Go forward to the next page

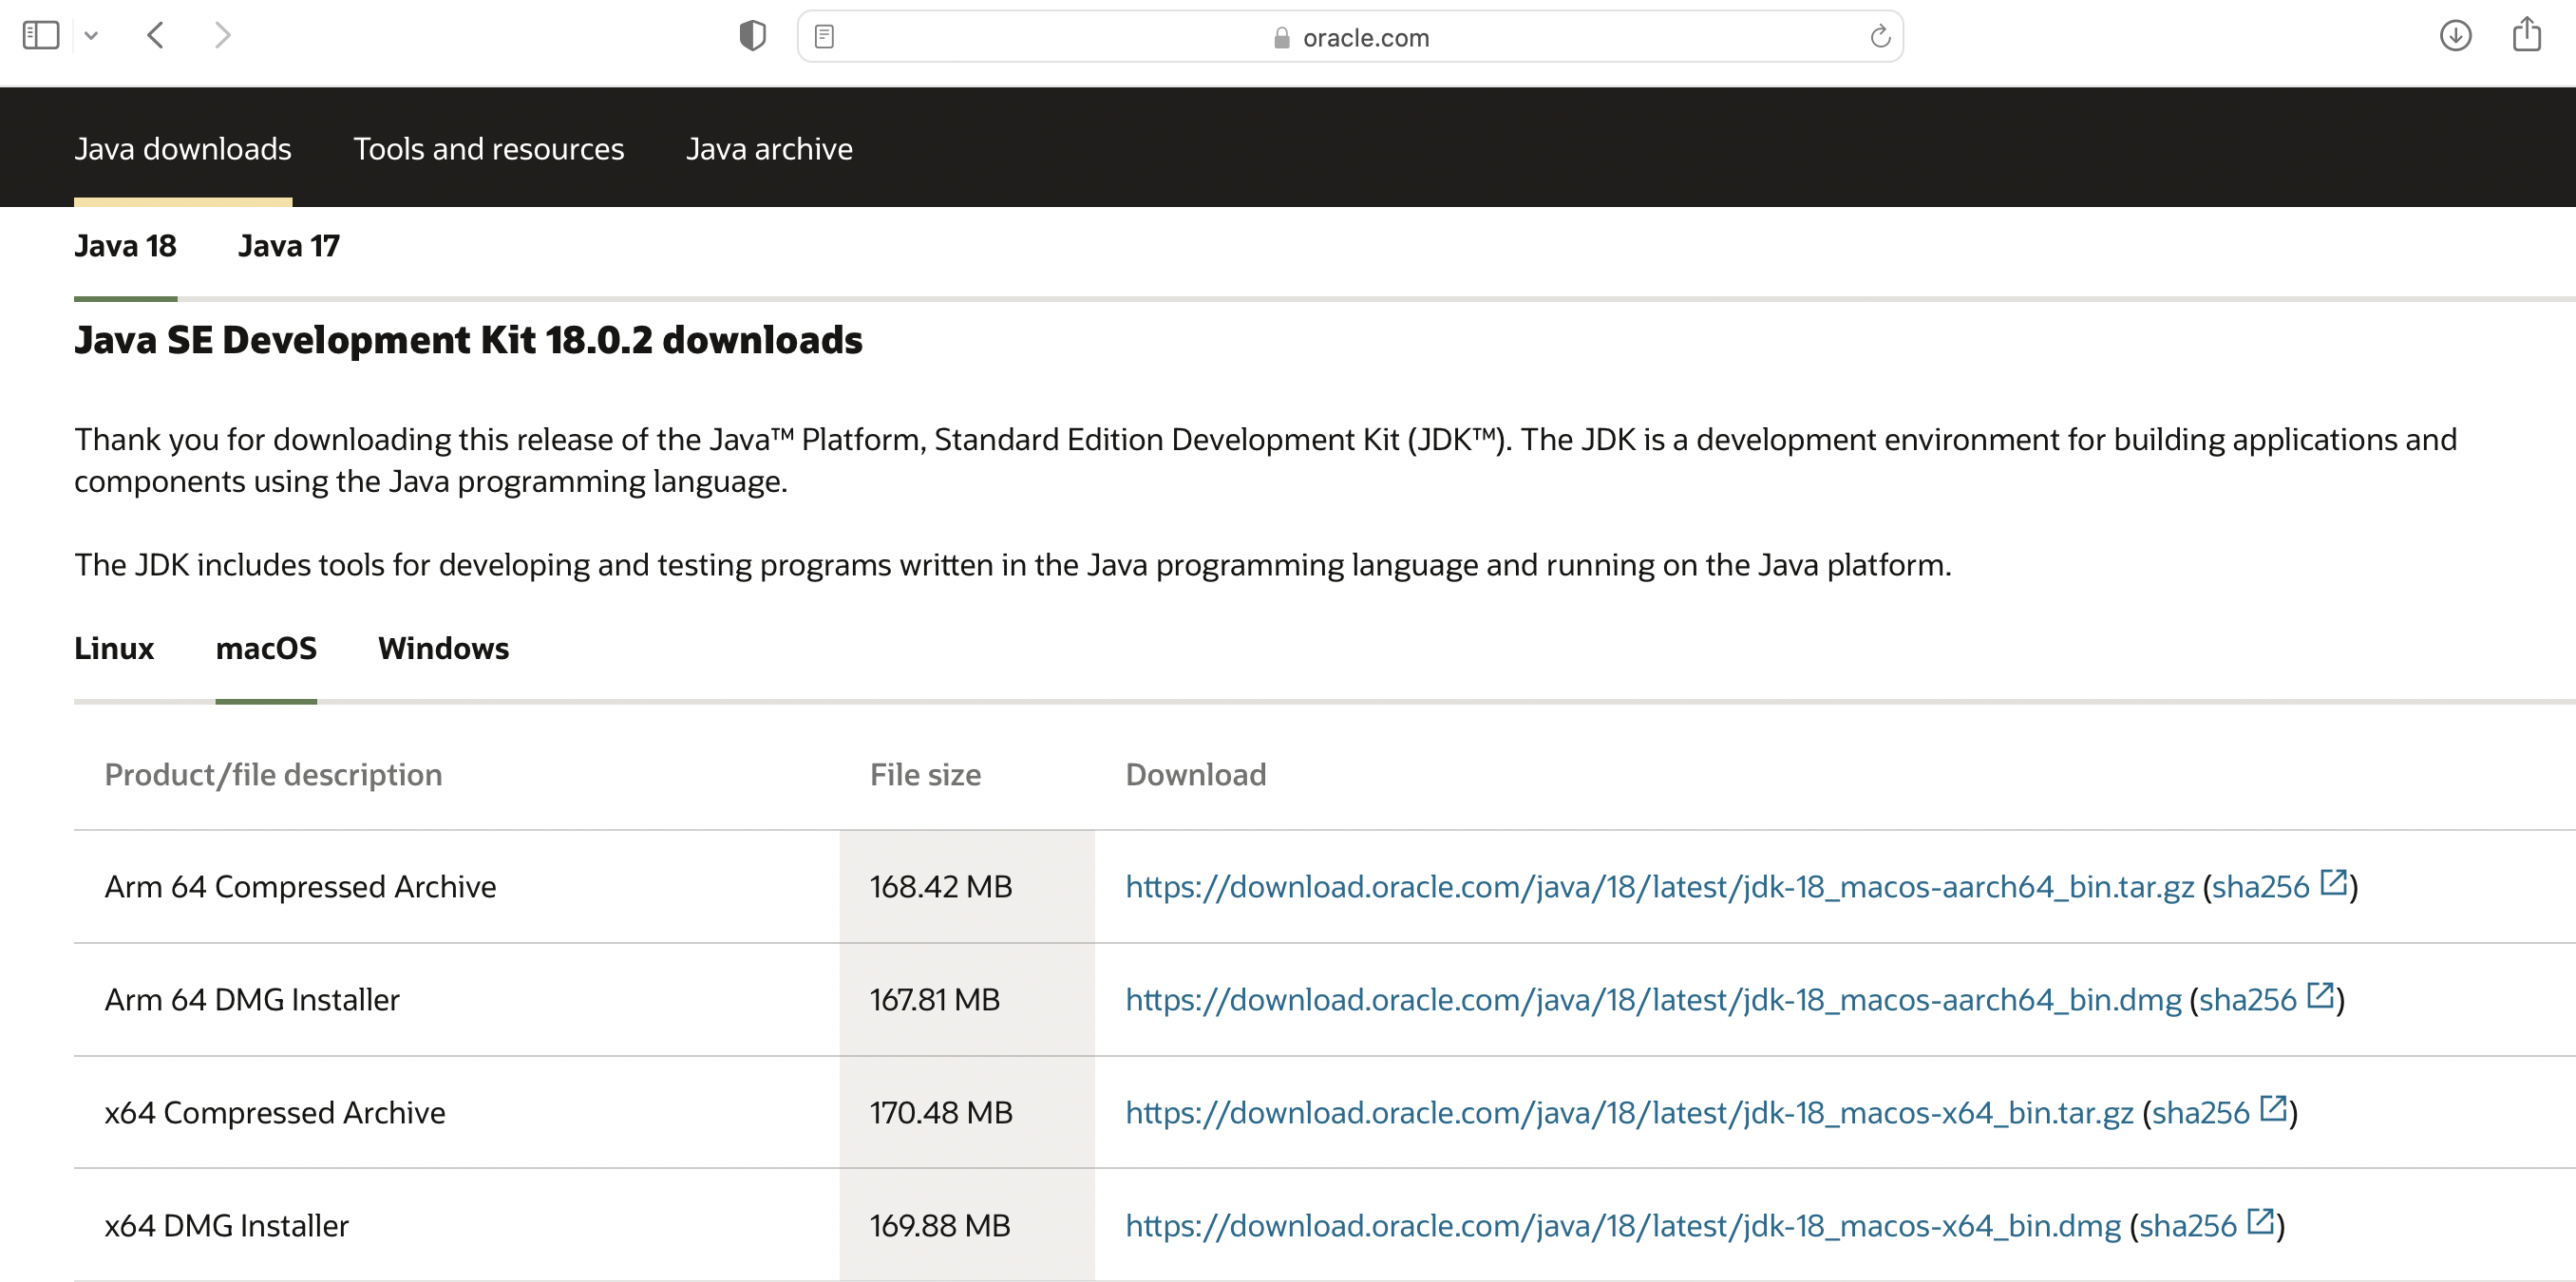[222, 35]
